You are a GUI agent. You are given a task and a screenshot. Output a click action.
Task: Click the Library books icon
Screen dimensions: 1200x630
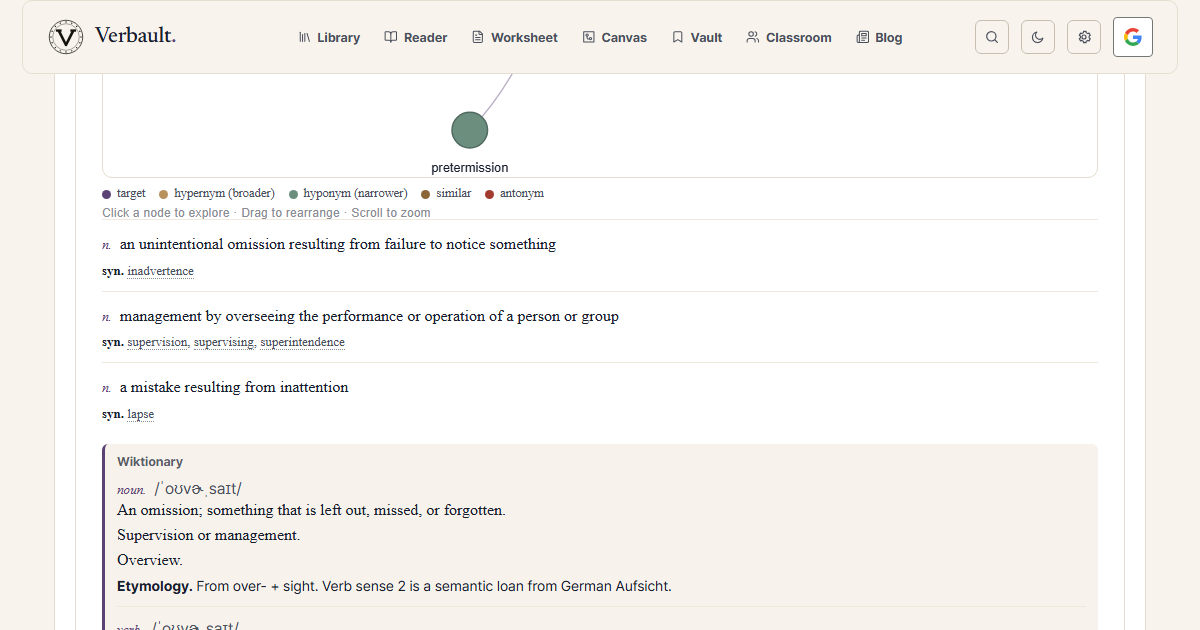click(305, 37)
